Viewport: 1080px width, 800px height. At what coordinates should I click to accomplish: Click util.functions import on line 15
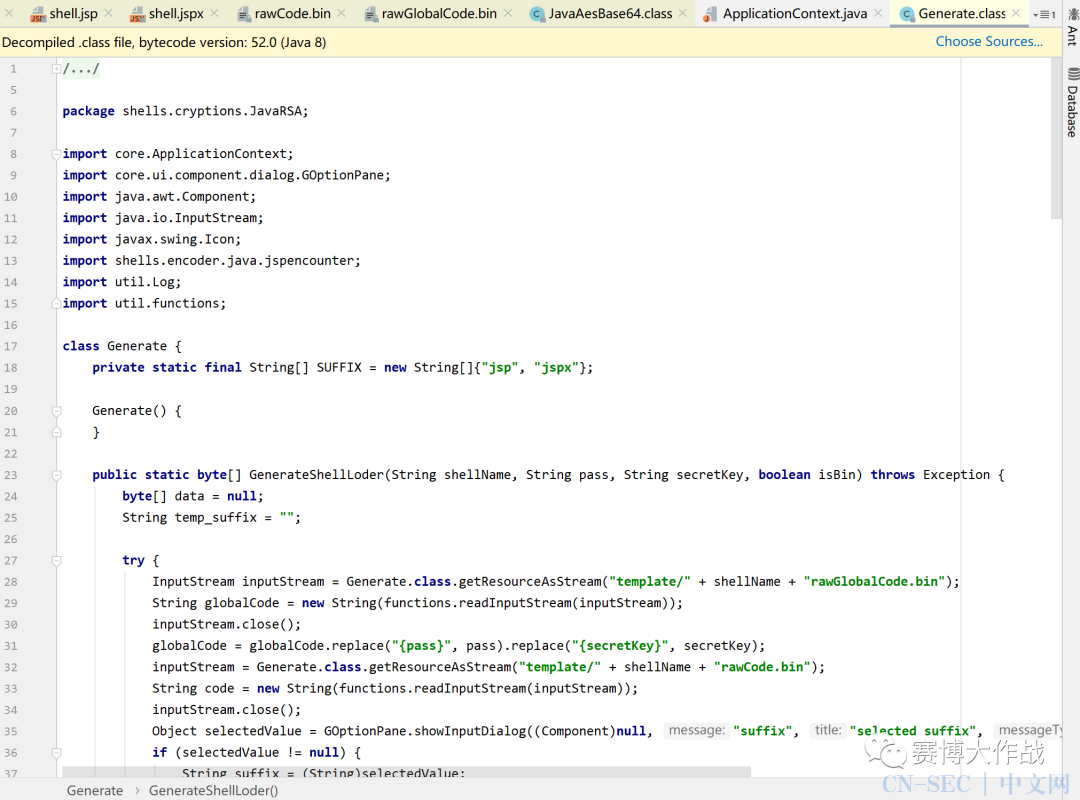(x=144, y=303)
